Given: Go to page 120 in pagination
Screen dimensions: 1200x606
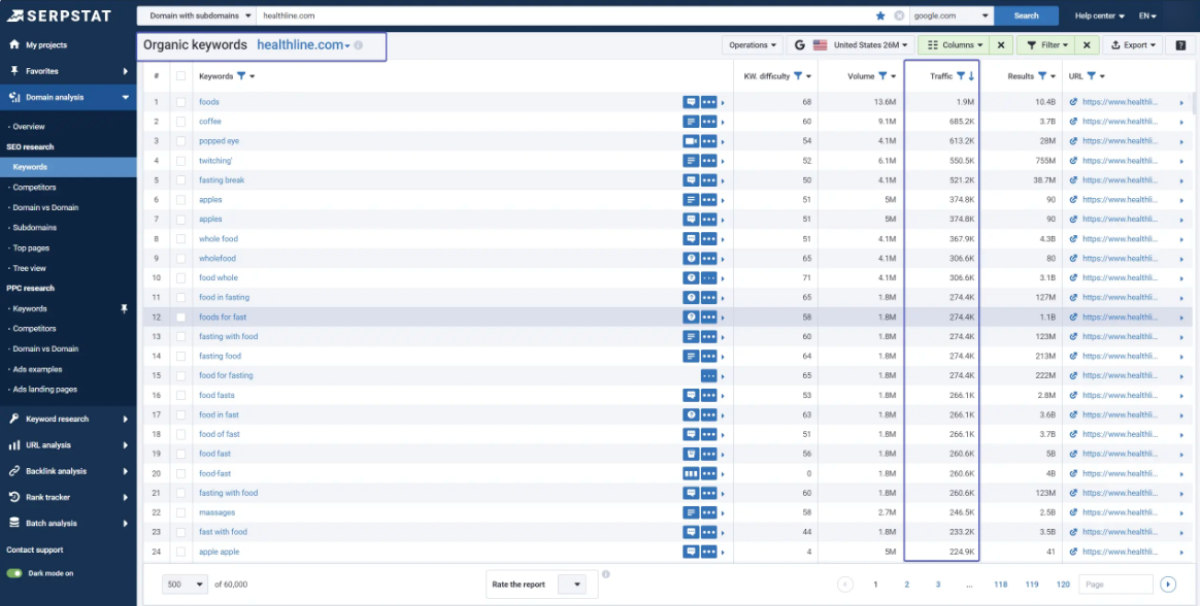Looking at the screenshot, I should 1063,584.
